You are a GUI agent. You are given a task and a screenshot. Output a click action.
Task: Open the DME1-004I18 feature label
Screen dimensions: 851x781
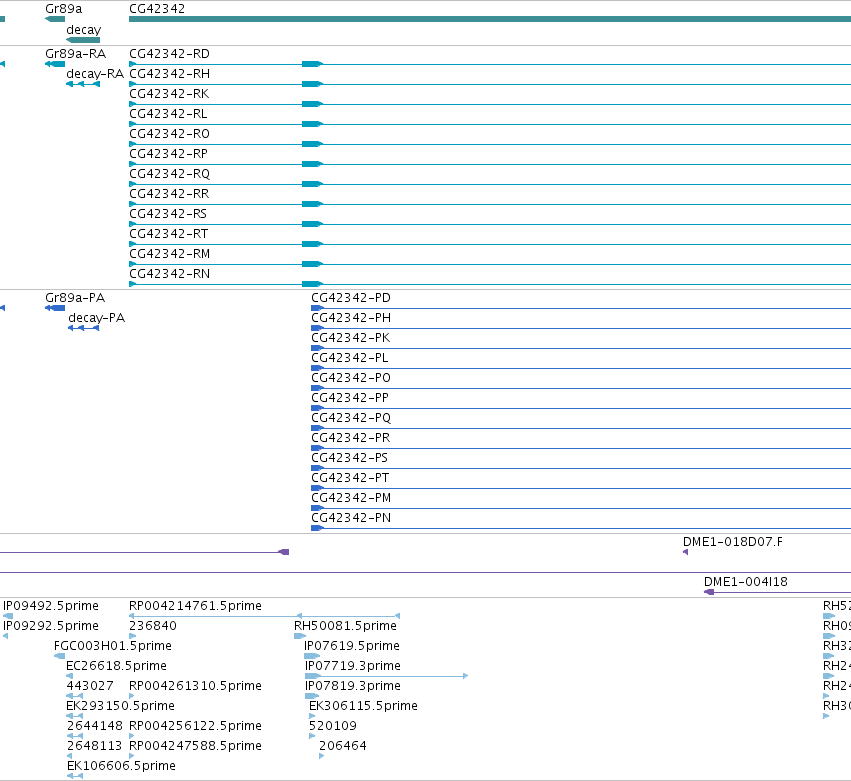point(746,582)
